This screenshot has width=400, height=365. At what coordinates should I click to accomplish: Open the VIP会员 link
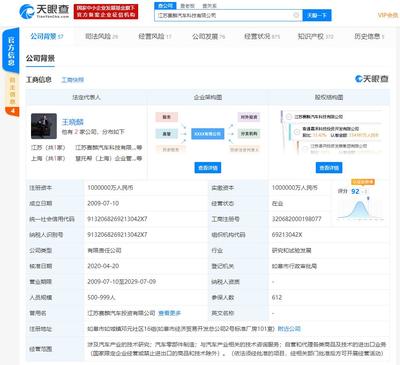(388, 15)
